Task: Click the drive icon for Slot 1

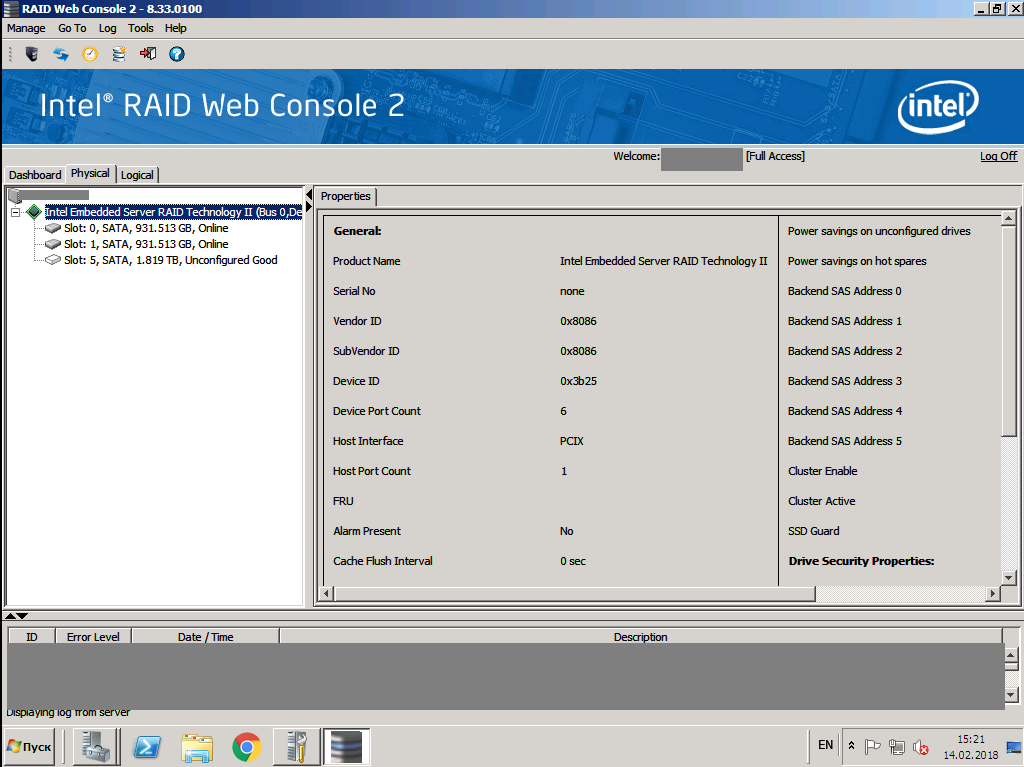Action: pyautogui.click(x=53, y=244)
